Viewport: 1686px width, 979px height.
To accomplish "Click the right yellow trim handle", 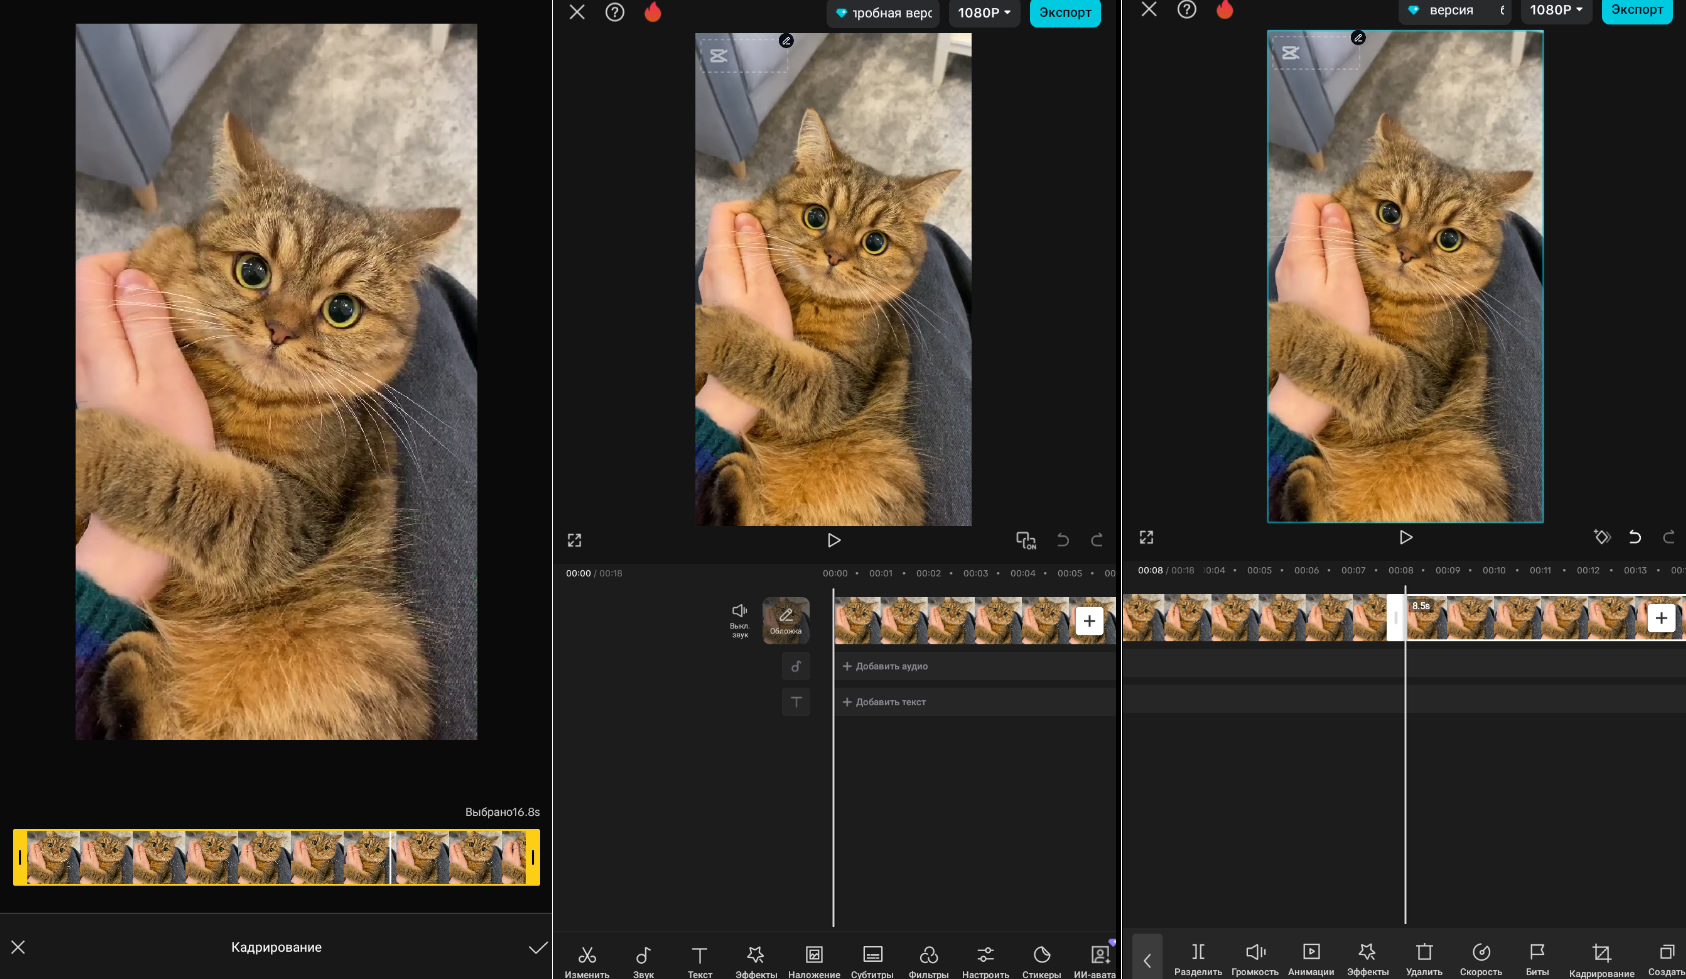I will pyautogui.click(x=533, y=857).
